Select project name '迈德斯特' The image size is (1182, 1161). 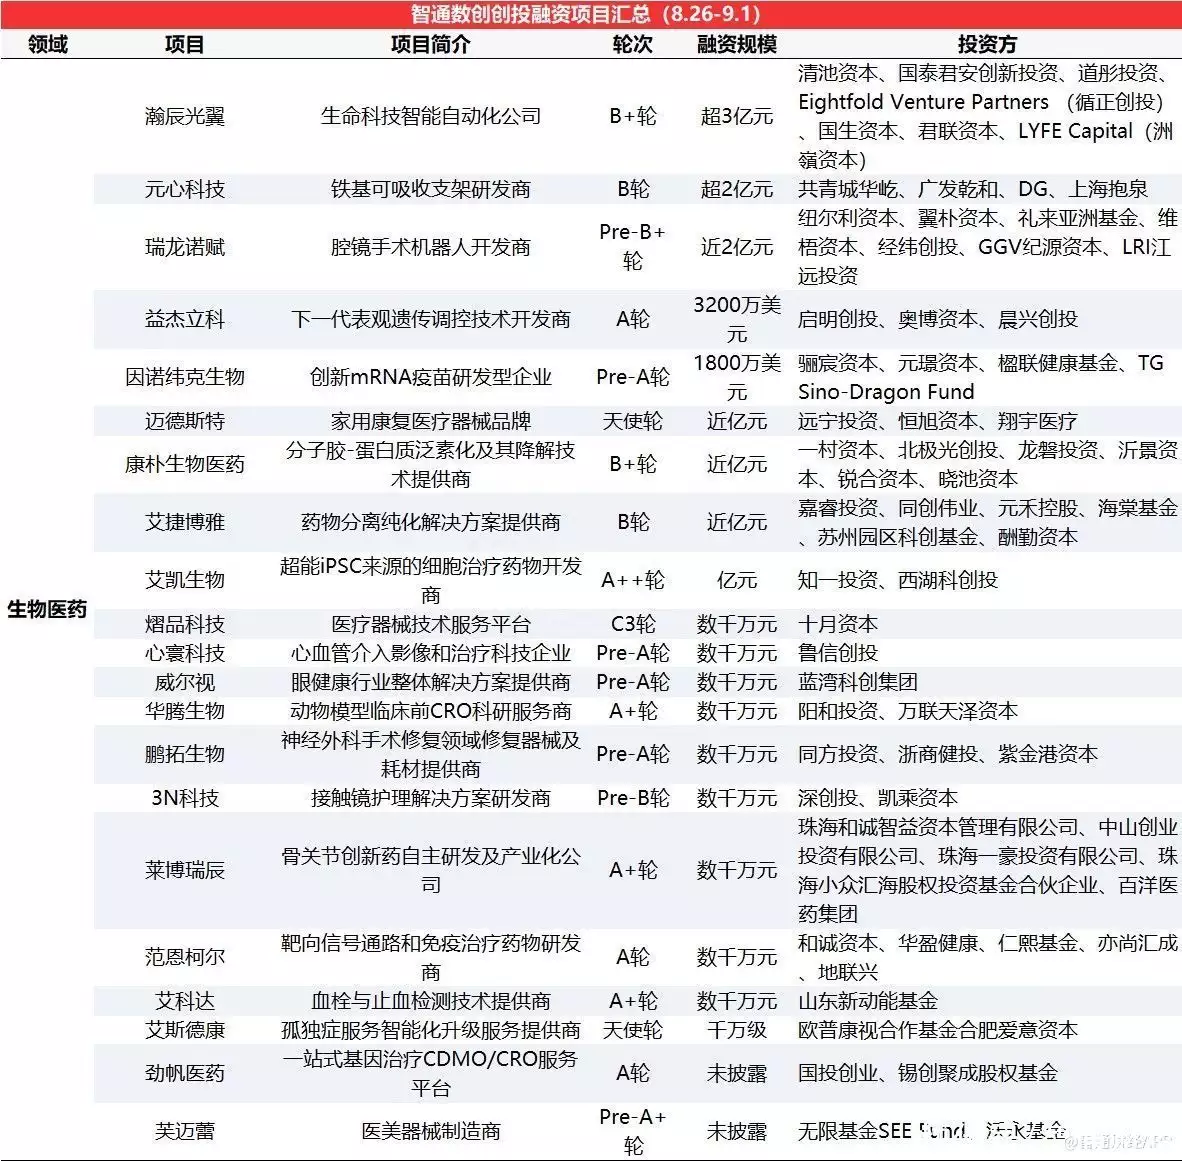tap(185, 421)
